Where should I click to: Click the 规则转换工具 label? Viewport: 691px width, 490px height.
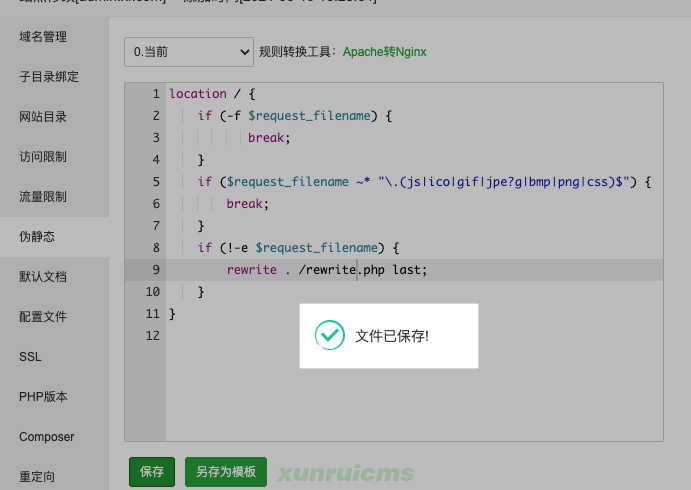tap(297, 52)
